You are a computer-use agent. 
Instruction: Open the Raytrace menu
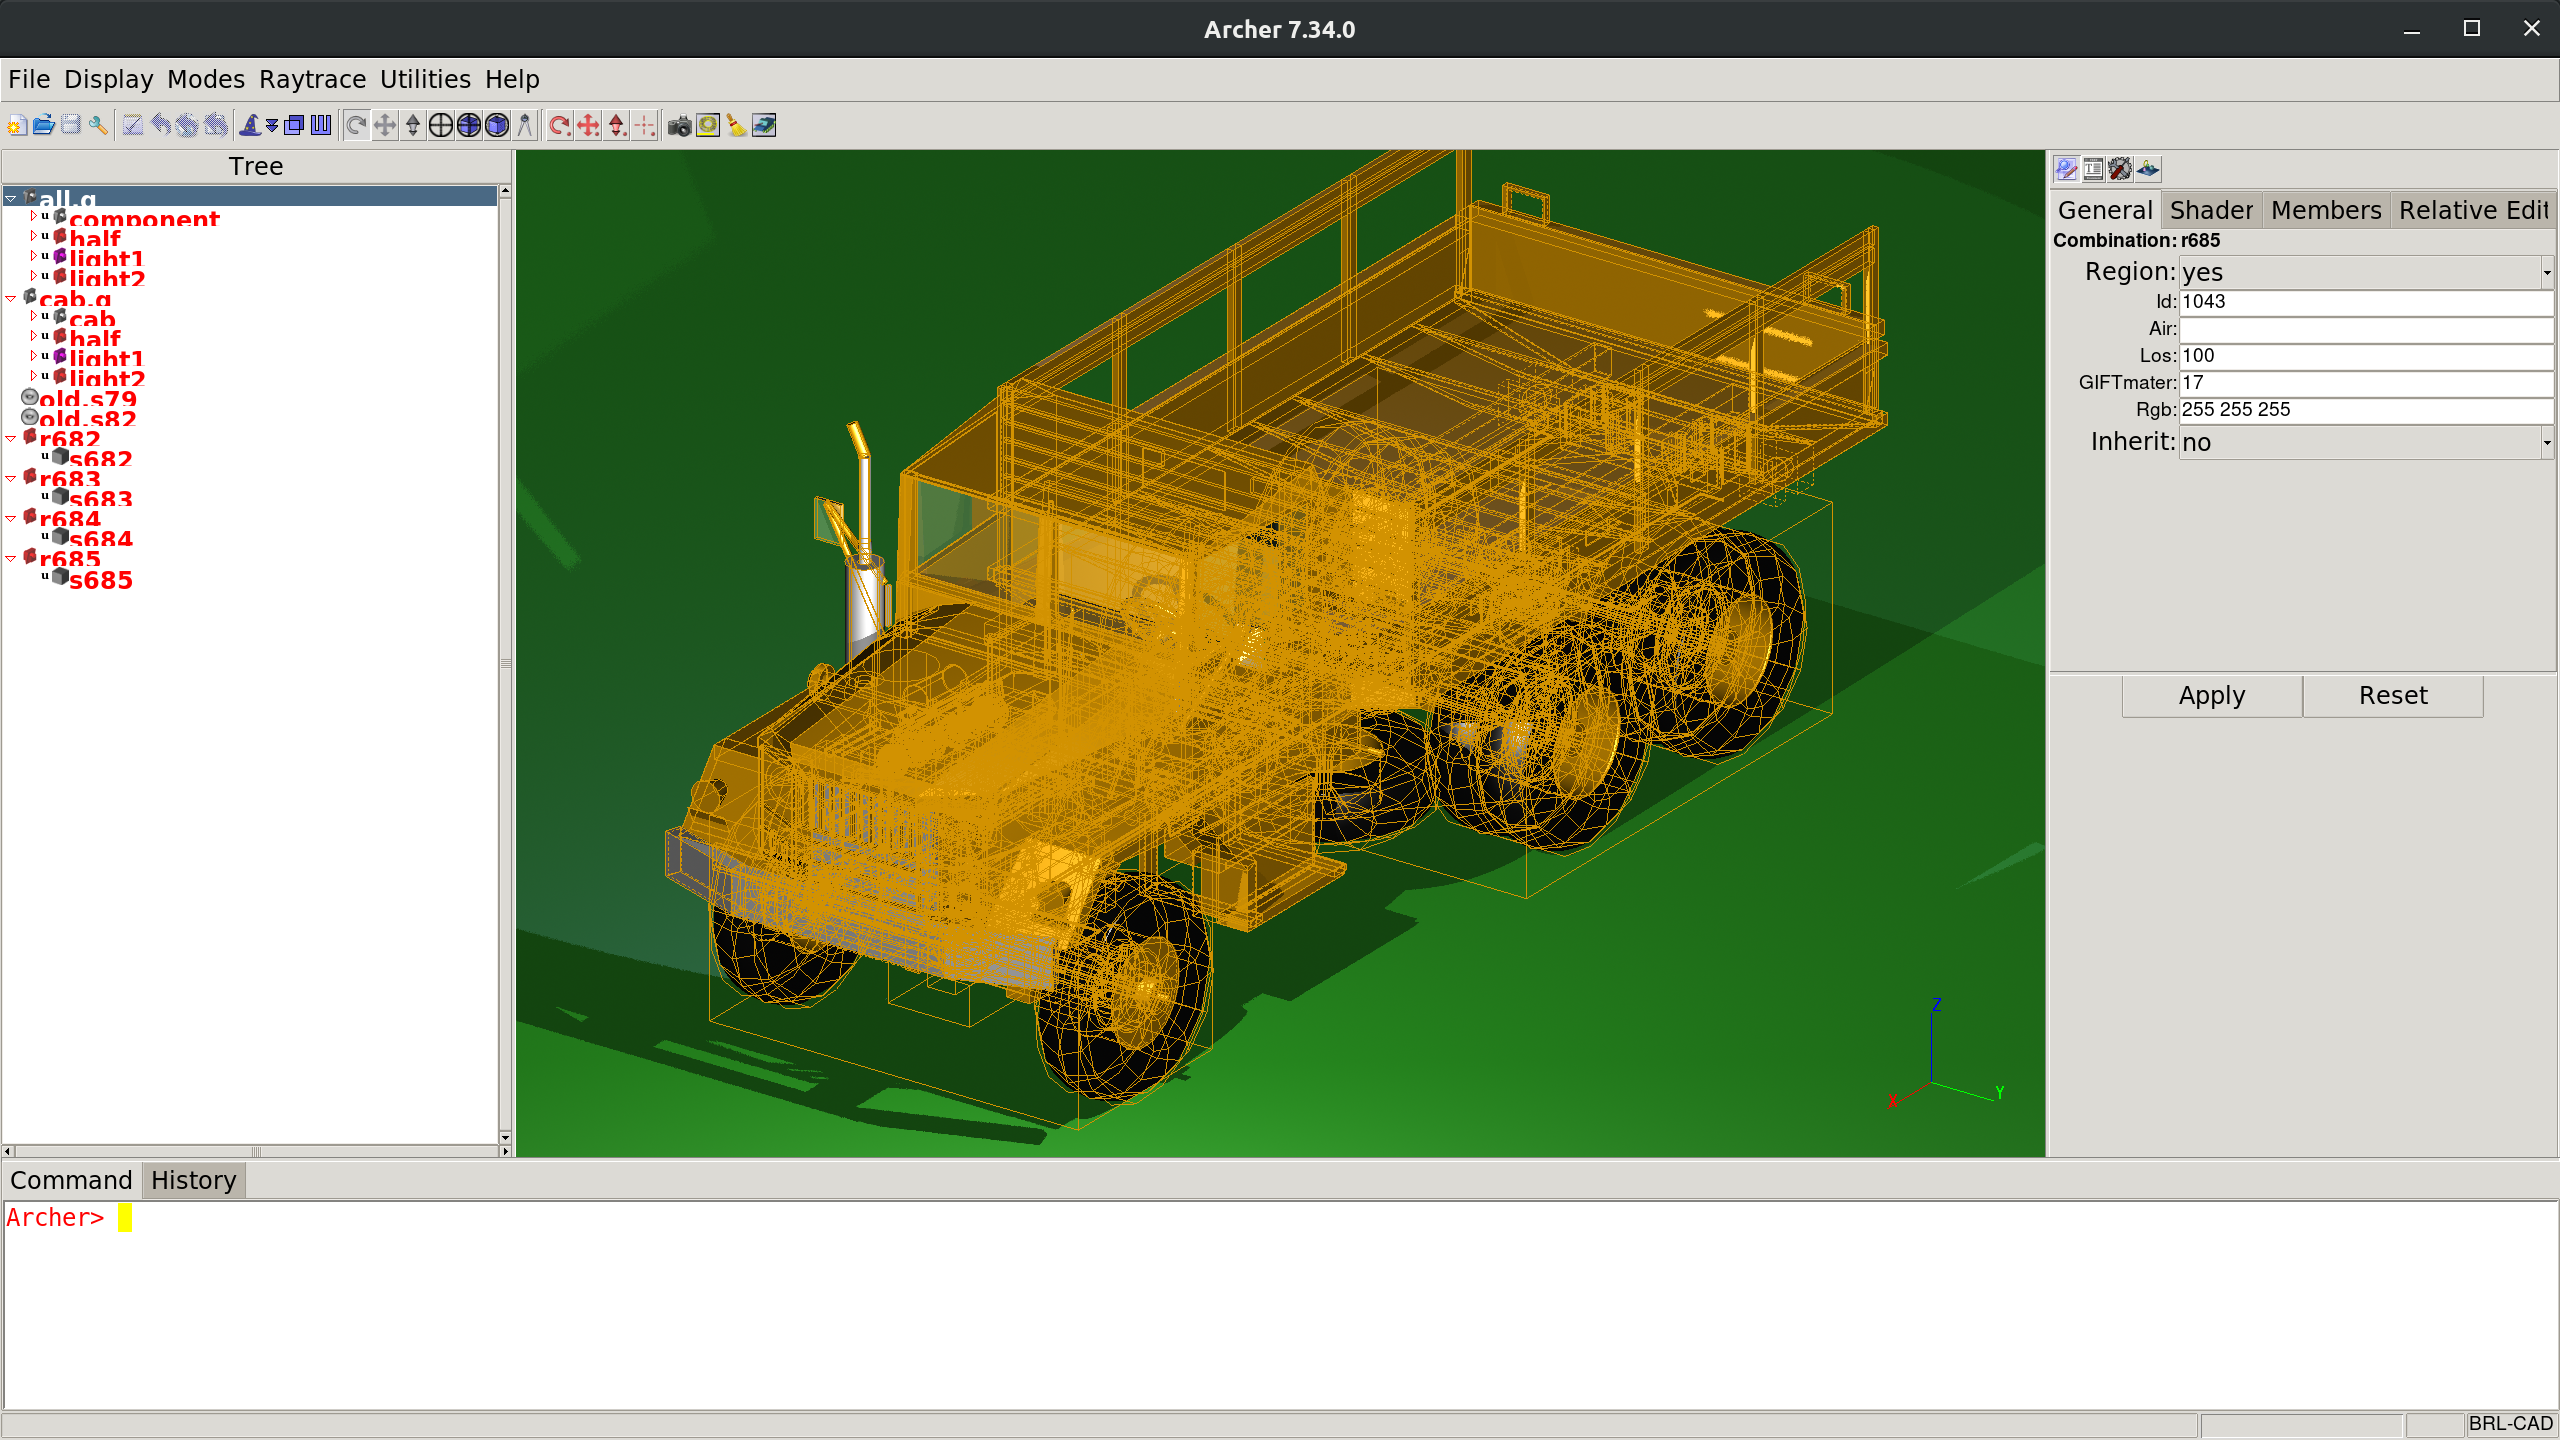pyautogui.click(x=312, y=79)
